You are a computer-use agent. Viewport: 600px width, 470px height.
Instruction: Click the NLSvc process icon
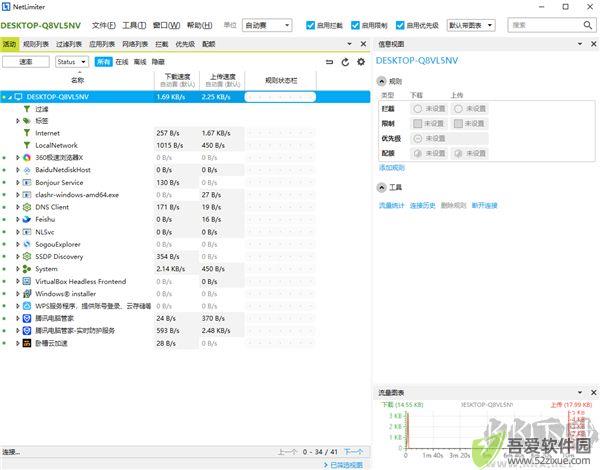tap(27, 232)
